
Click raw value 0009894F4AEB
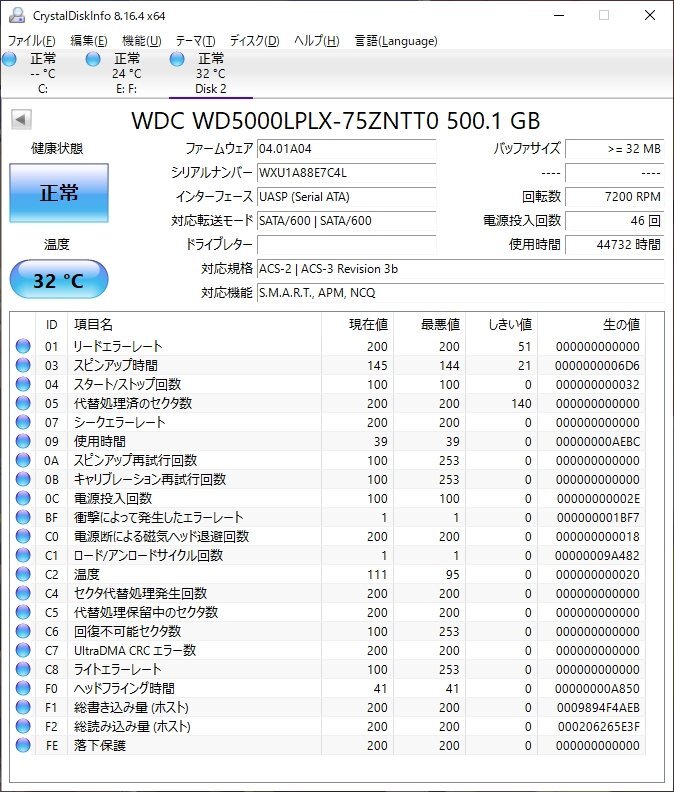pyautogui.click(x=598, y=708)
